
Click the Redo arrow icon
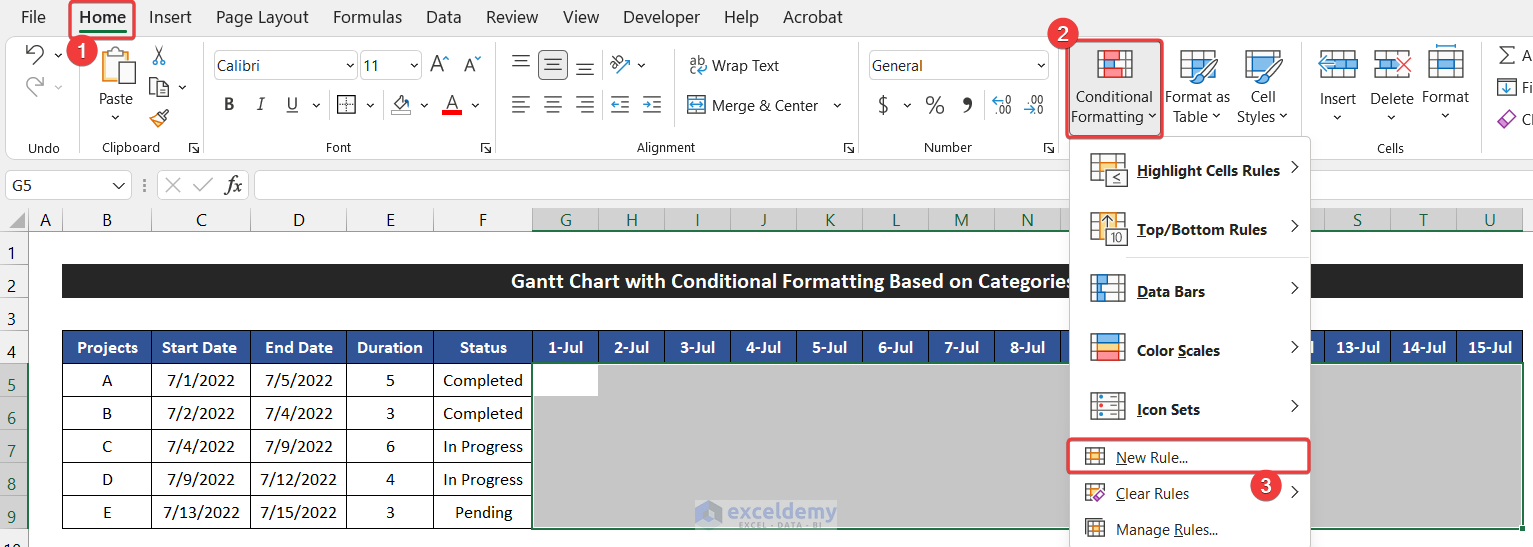click(34, 88)
